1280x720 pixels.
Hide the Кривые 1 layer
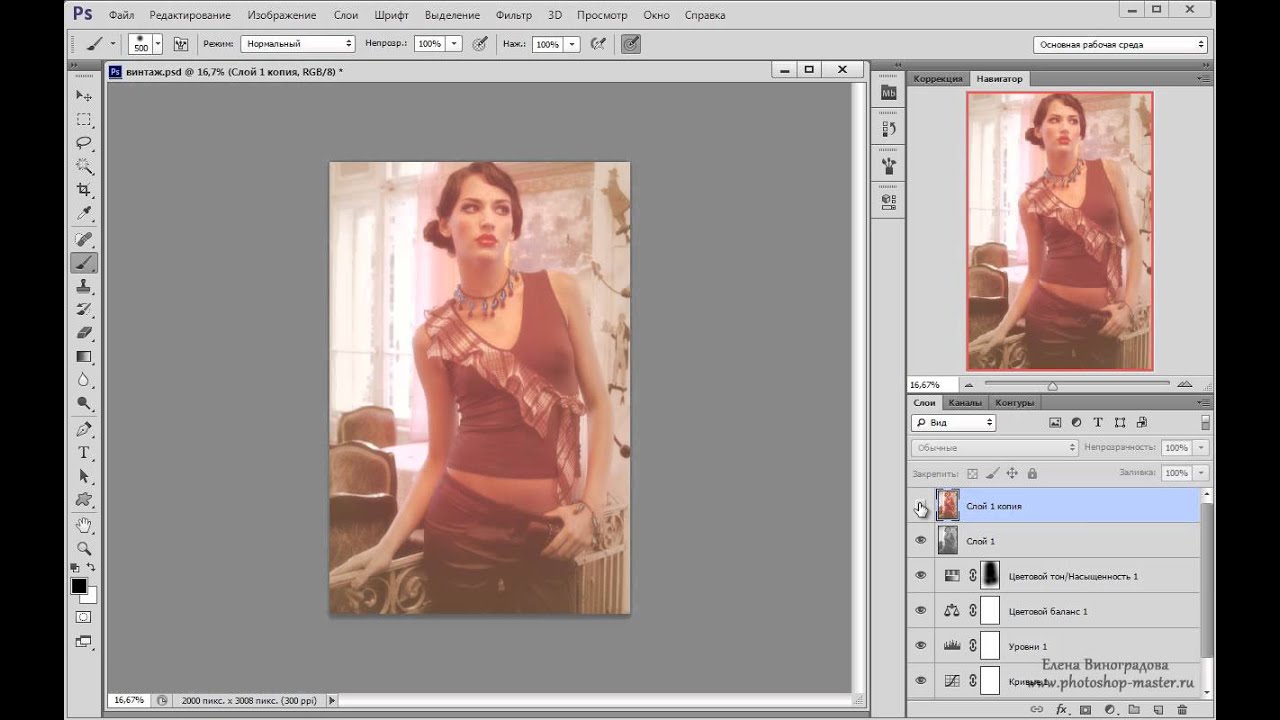[921, 681]
